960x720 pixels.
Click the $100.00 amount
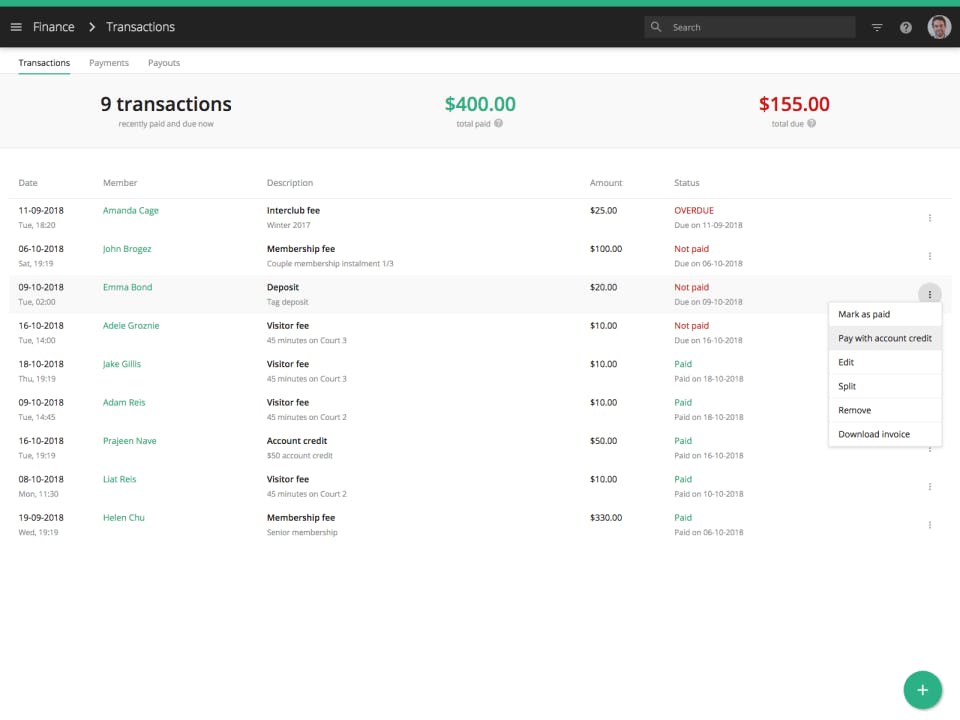click(x=606, y=249)
